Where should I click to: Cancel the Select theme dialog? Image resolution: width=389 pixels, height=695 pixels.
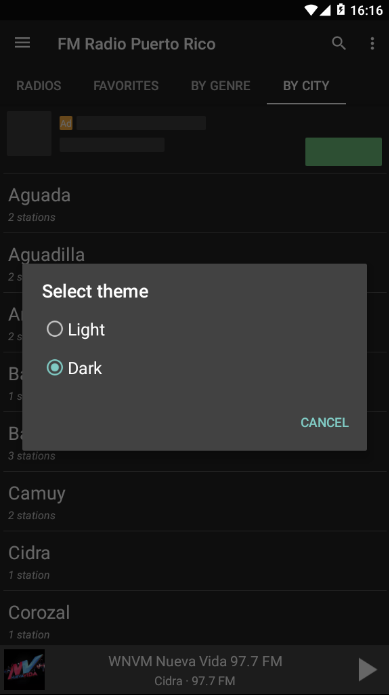tap(325, 422)
